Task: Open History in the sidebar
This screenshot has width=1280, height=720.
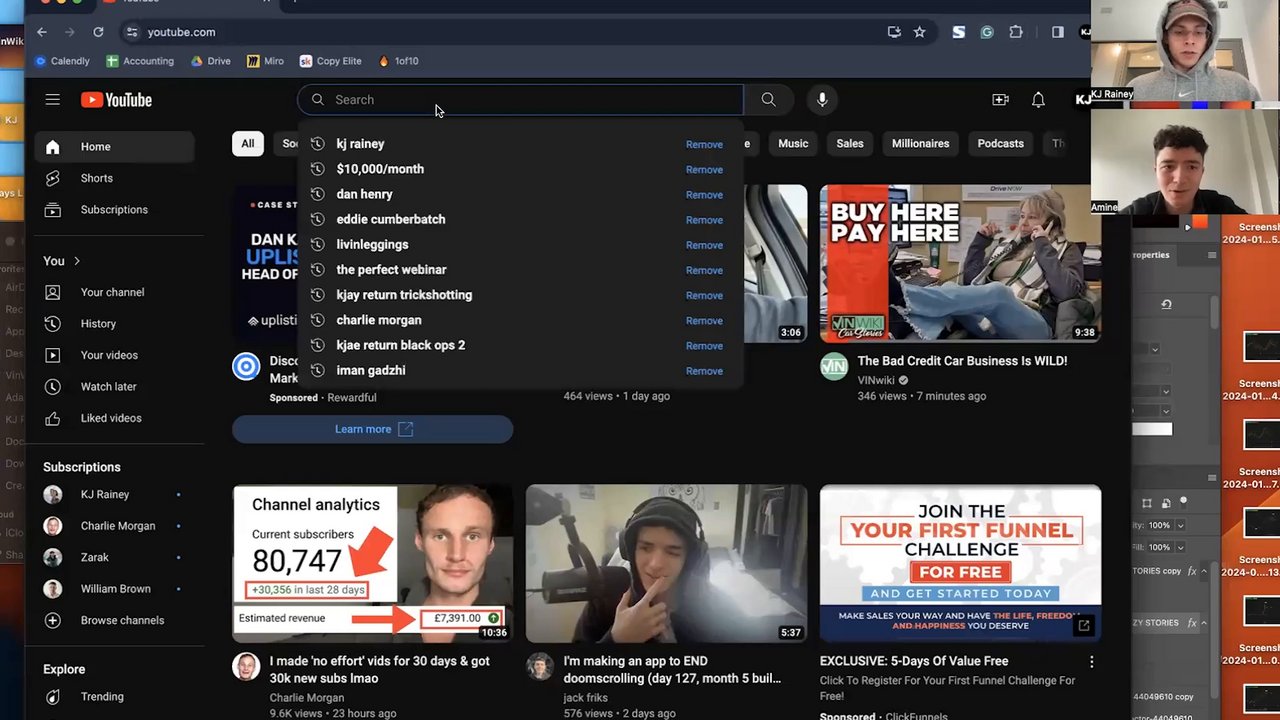Action: (x=114, y=324)
